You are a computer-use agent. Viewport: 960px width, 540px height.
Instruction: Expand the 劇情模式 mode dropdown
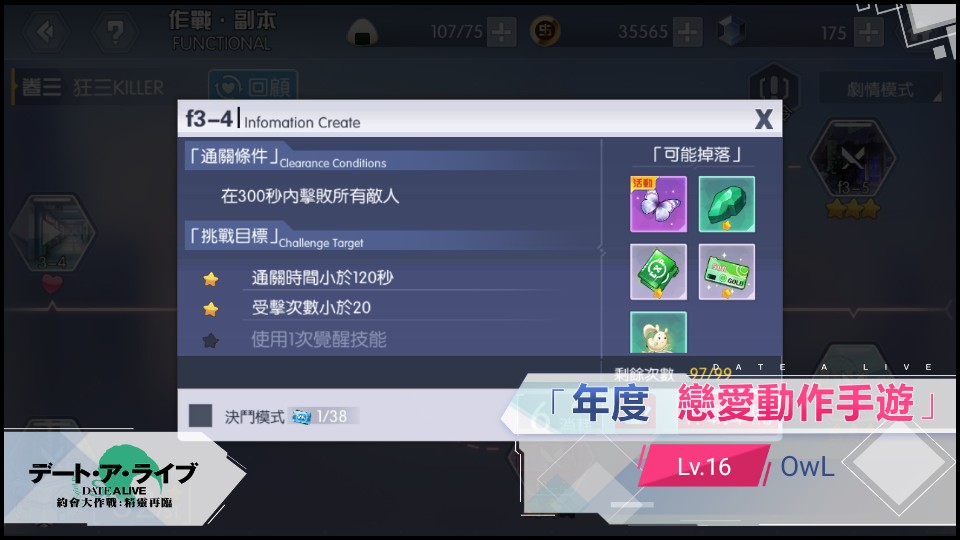pyautogui.click(x=881, y=89)
